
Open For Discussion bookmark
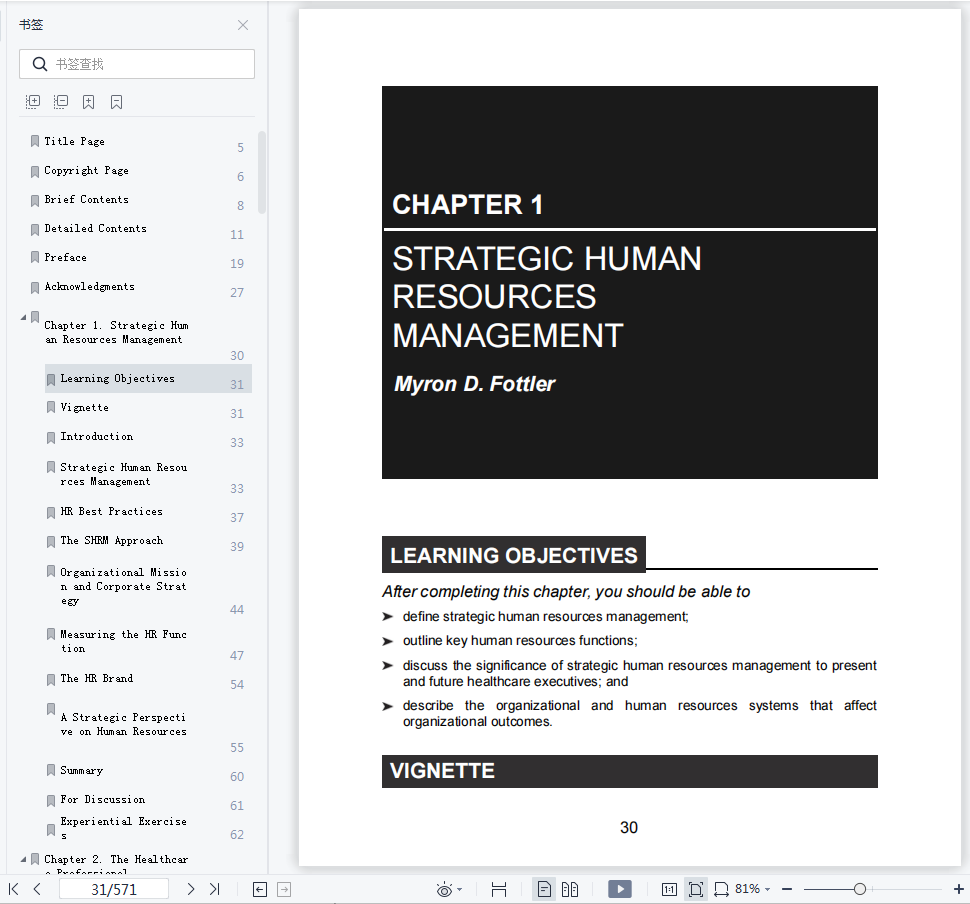click(103, 799)
